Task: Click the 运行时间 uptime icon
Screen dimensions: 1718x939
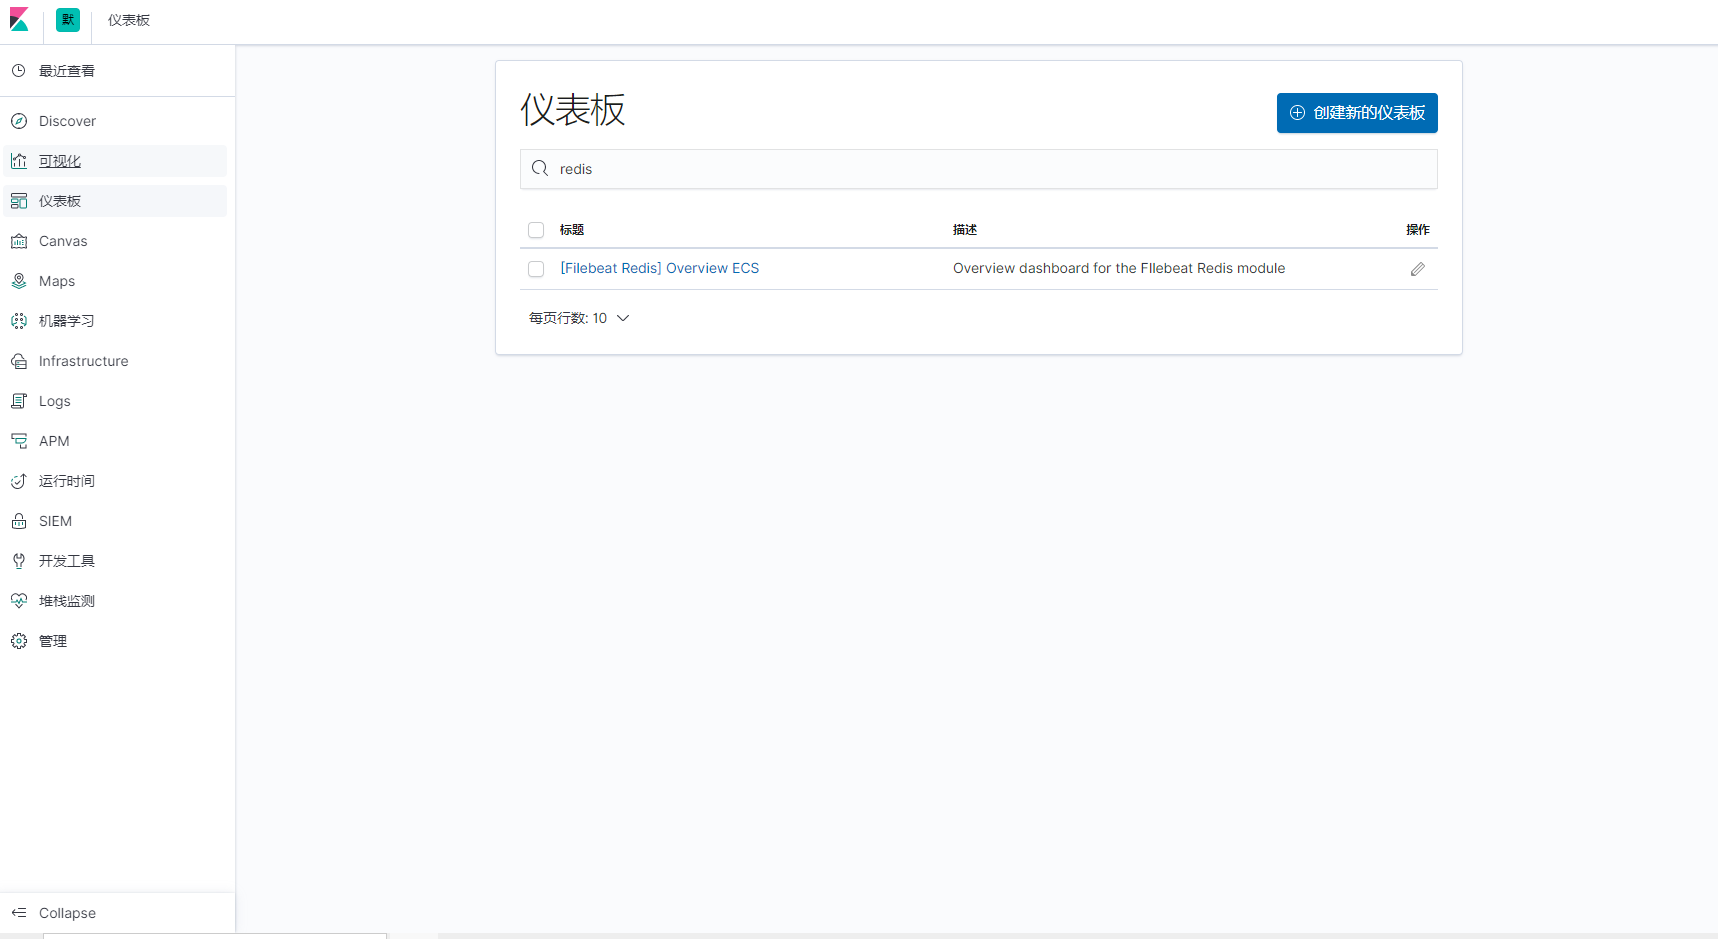Action: 19,481
